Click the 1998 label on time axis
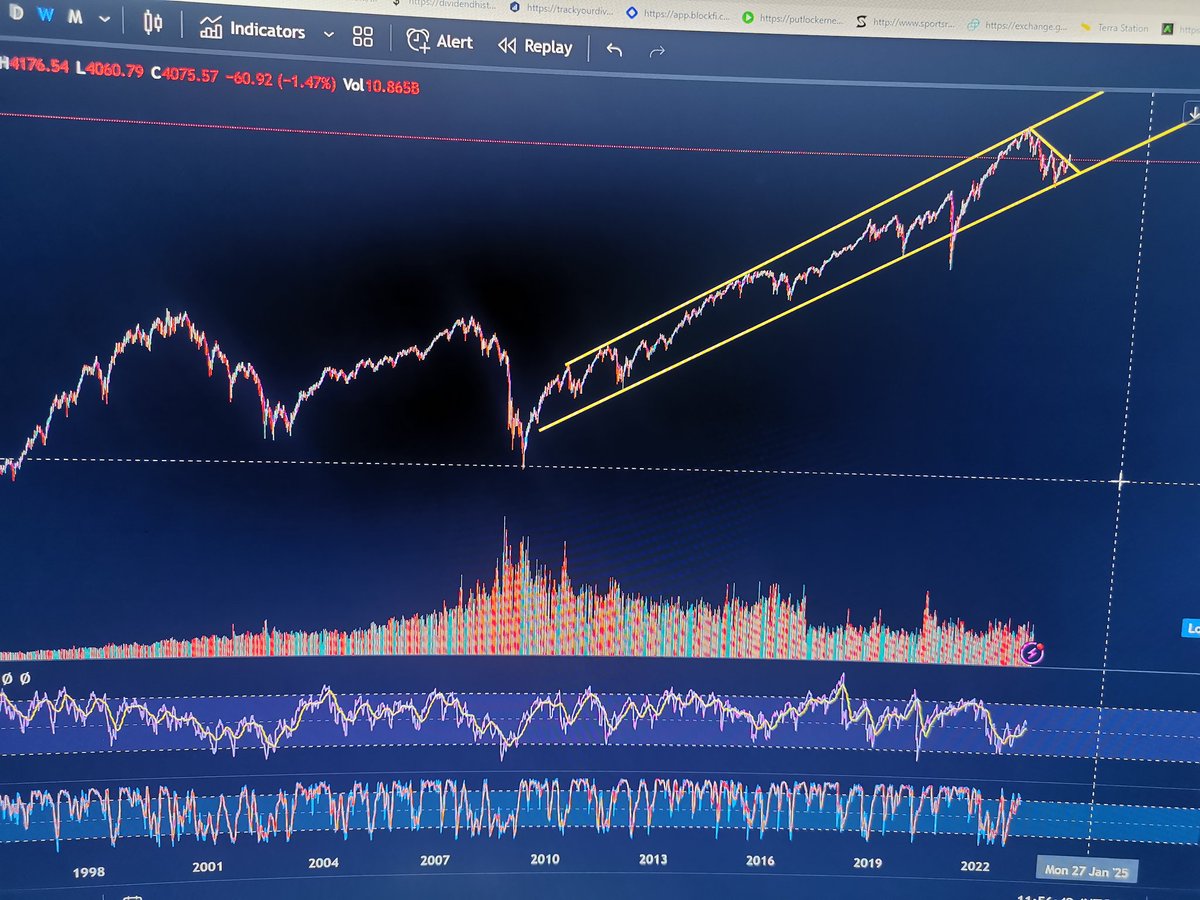The image size is (1200, 900). pyautogui.click(x=87, y=872)
